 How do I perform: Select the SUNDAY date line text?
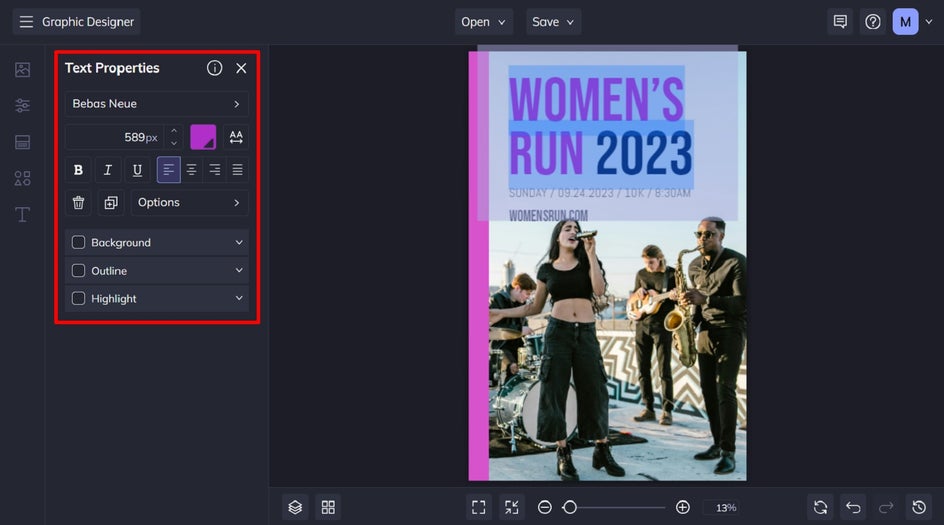[600, 193]
